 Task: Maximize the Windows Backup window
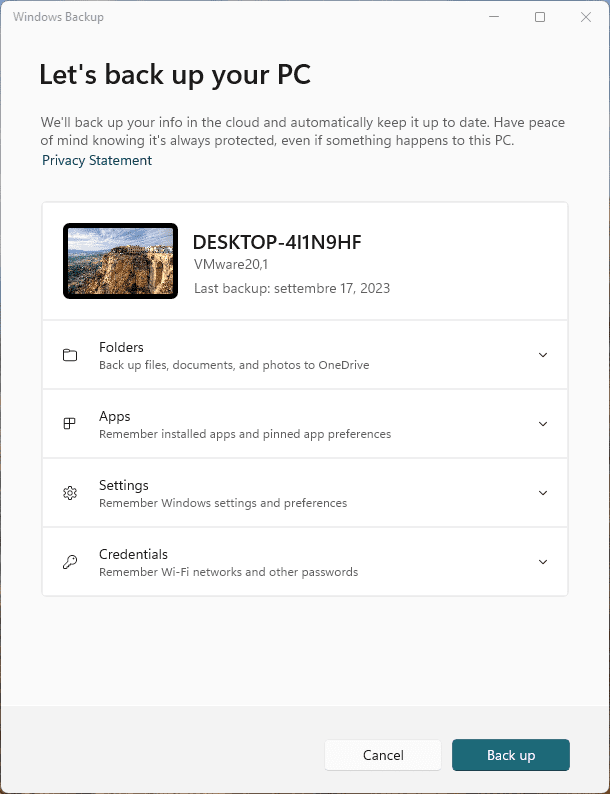pos(540,17)
